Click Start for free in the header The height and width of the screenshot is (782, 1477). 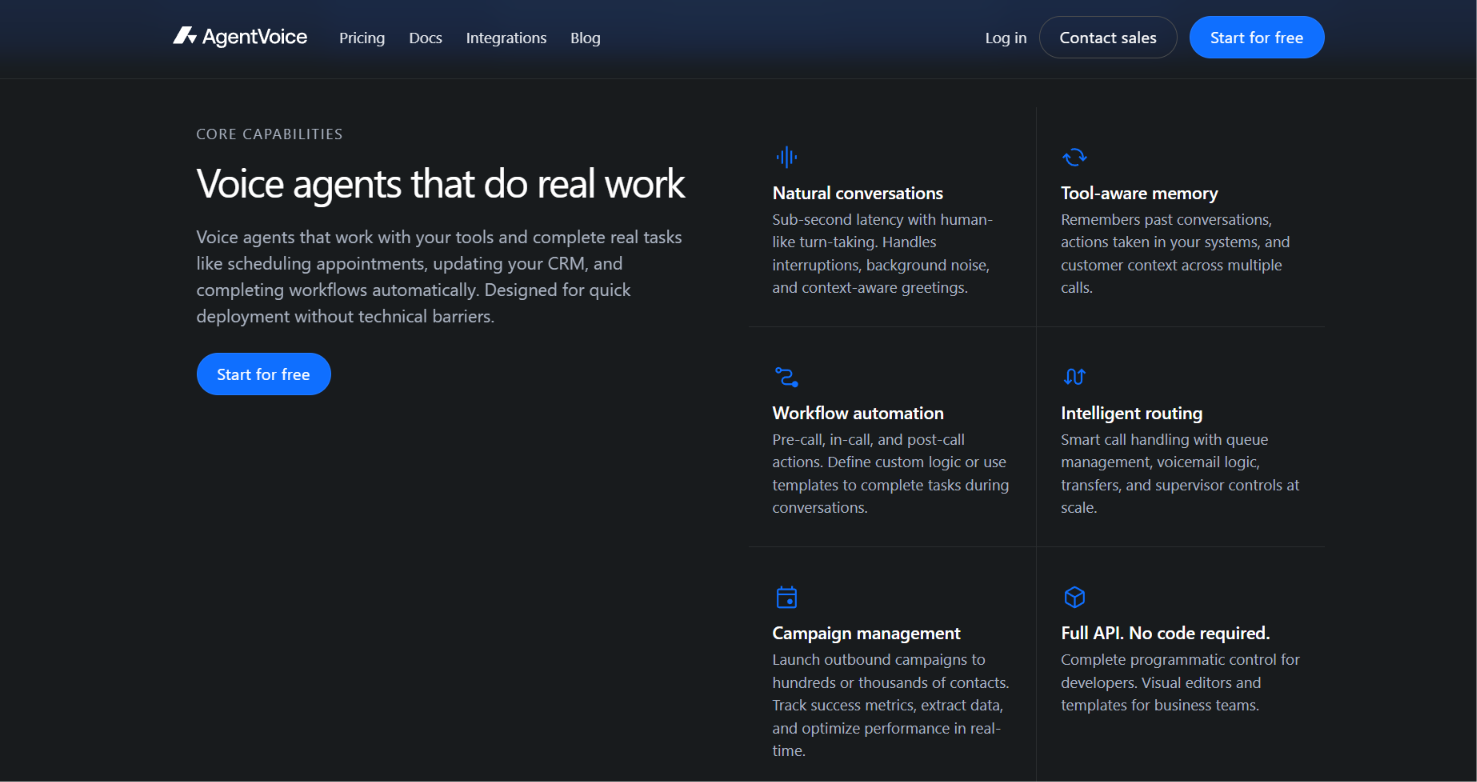point(1257,37)
